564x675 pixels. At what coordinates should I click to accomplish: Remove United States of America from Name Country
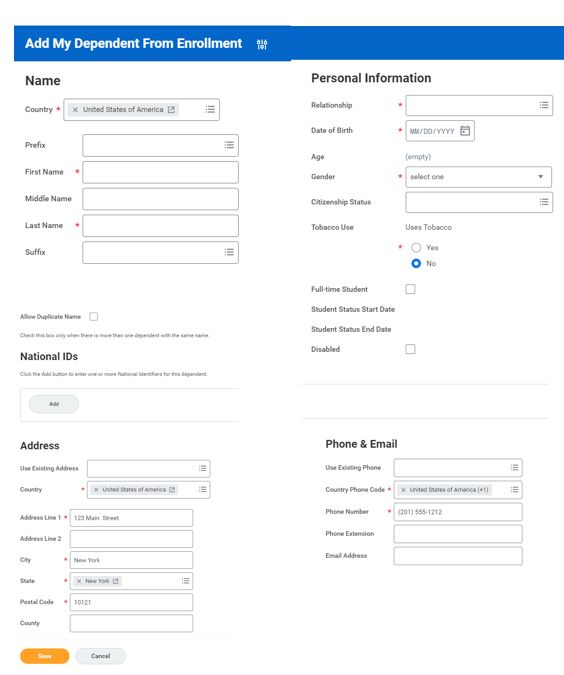pyautogui.click(x=75, y=110)
